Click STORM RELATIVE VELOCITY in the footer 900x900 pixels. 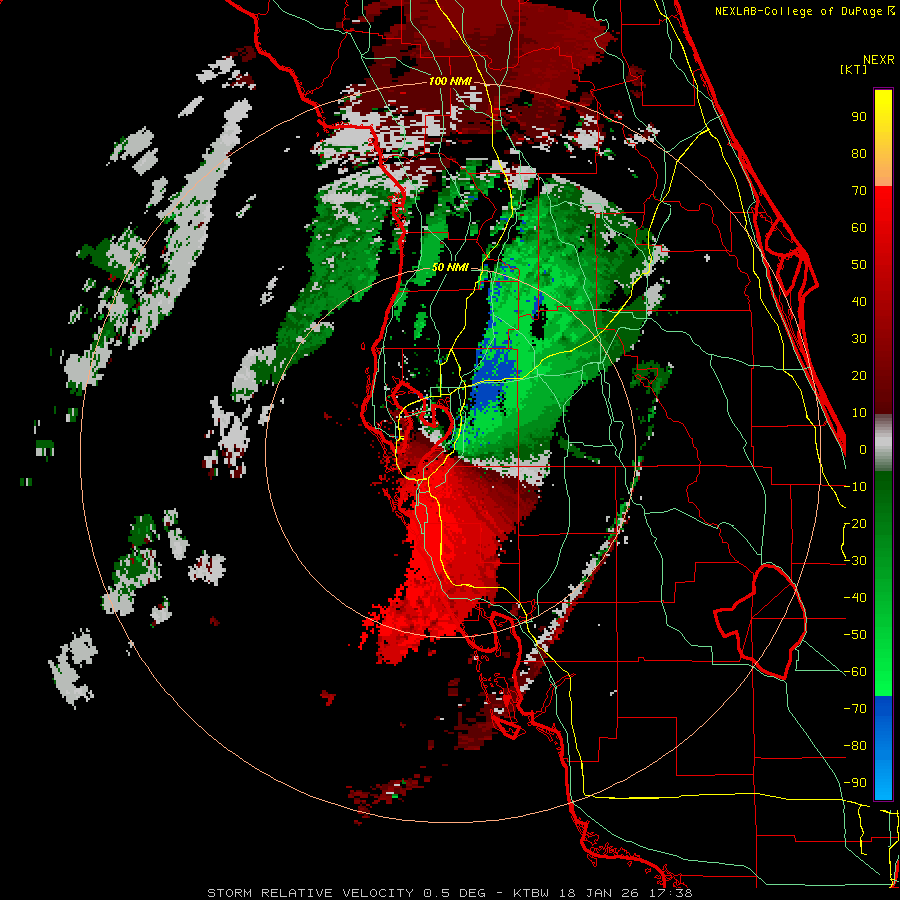312,893
